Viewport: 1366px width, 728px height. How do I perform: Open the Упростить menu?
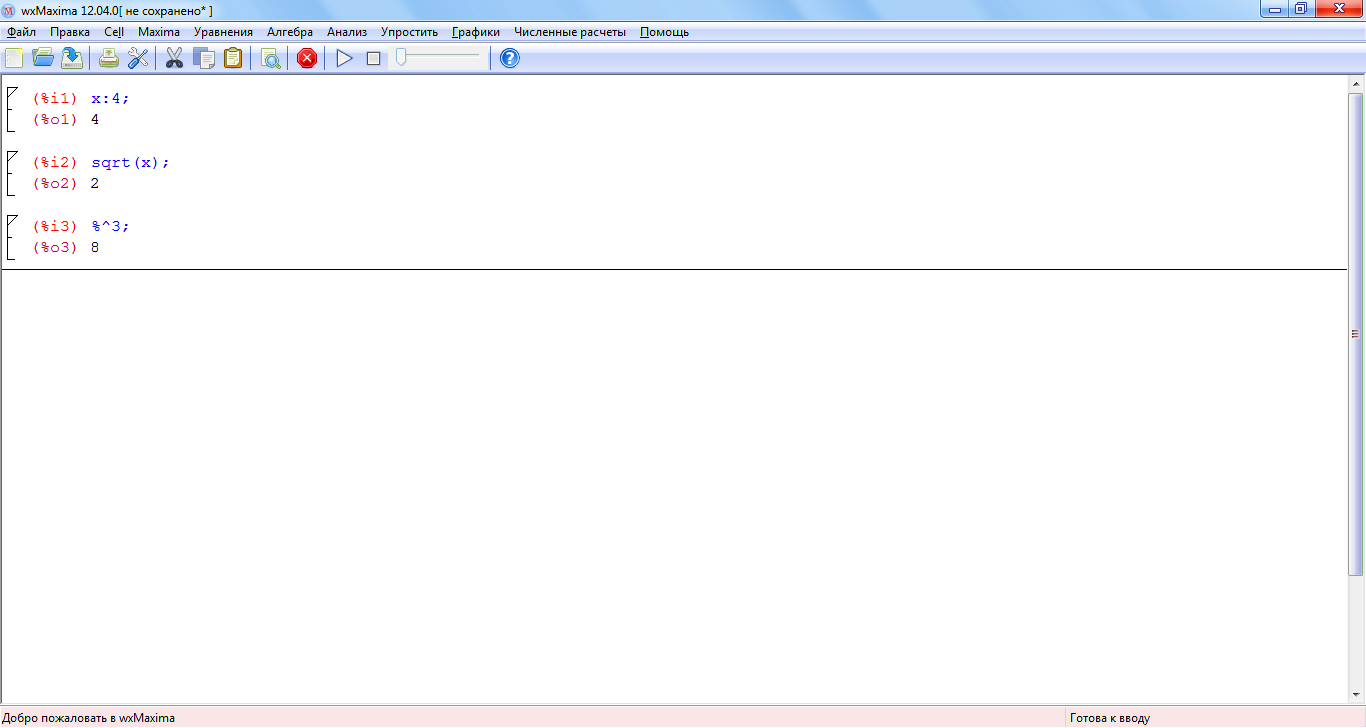click(409, 32)
